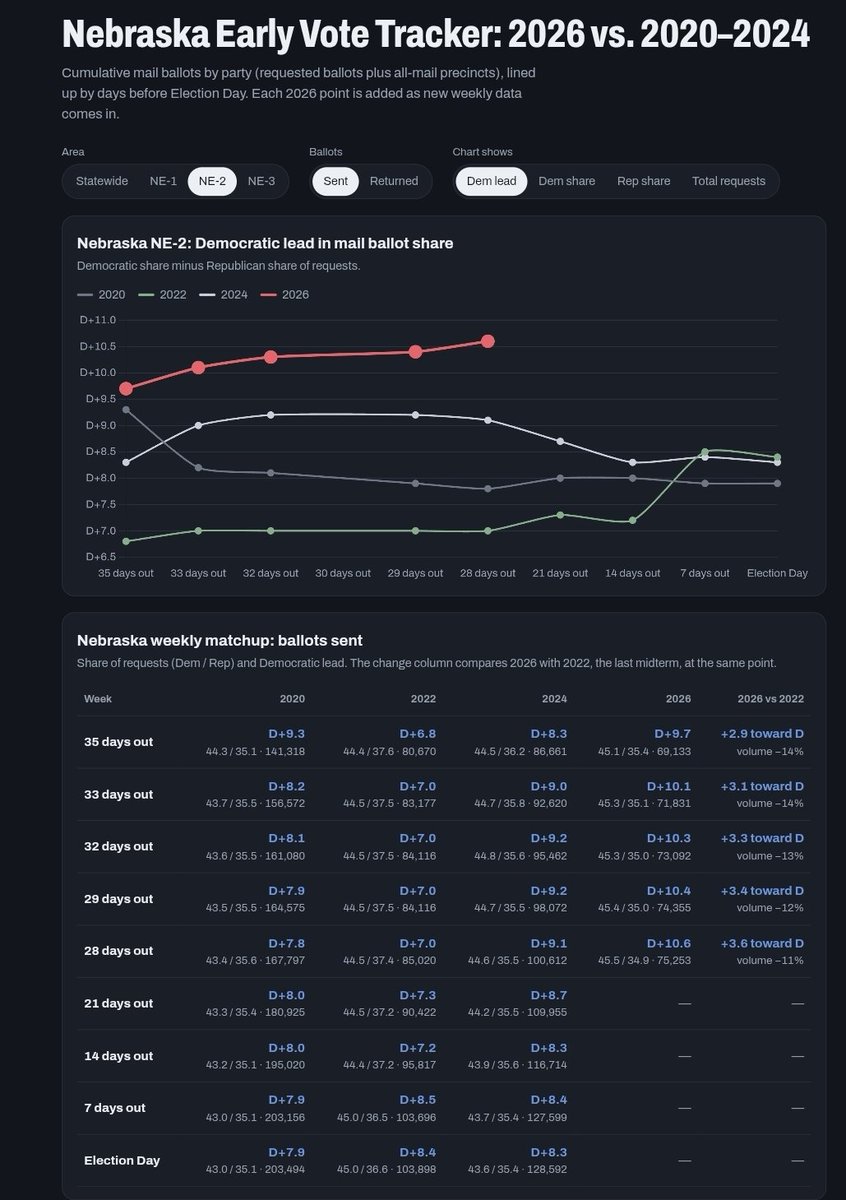Toggle the 2024 legend series
Screen dimensions: 846x1200
click(x=222, y=295)
